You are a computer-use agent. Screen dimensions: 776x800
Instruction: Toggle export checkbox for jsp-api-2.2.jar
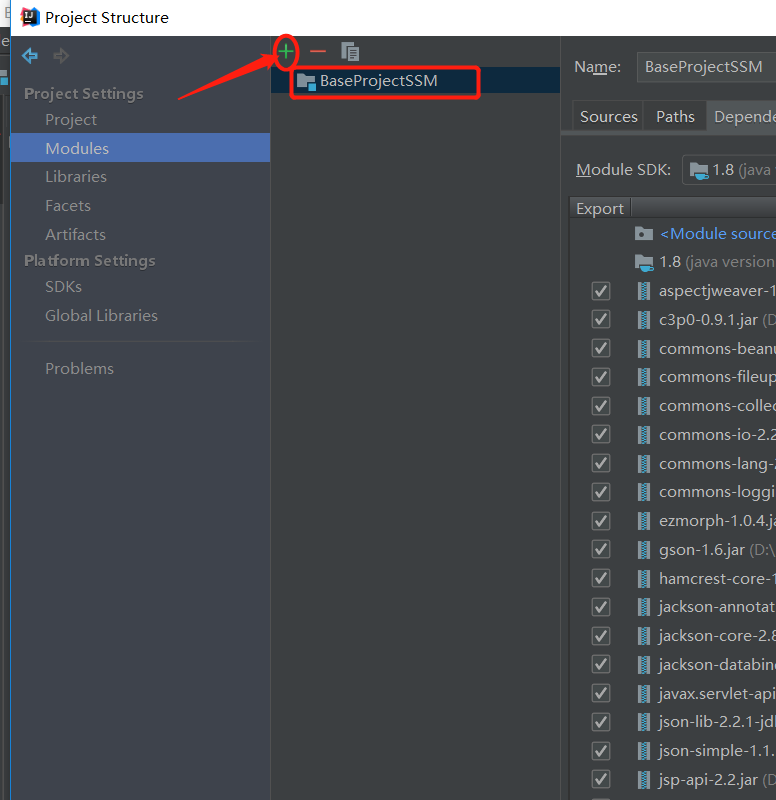coord(601,780)
